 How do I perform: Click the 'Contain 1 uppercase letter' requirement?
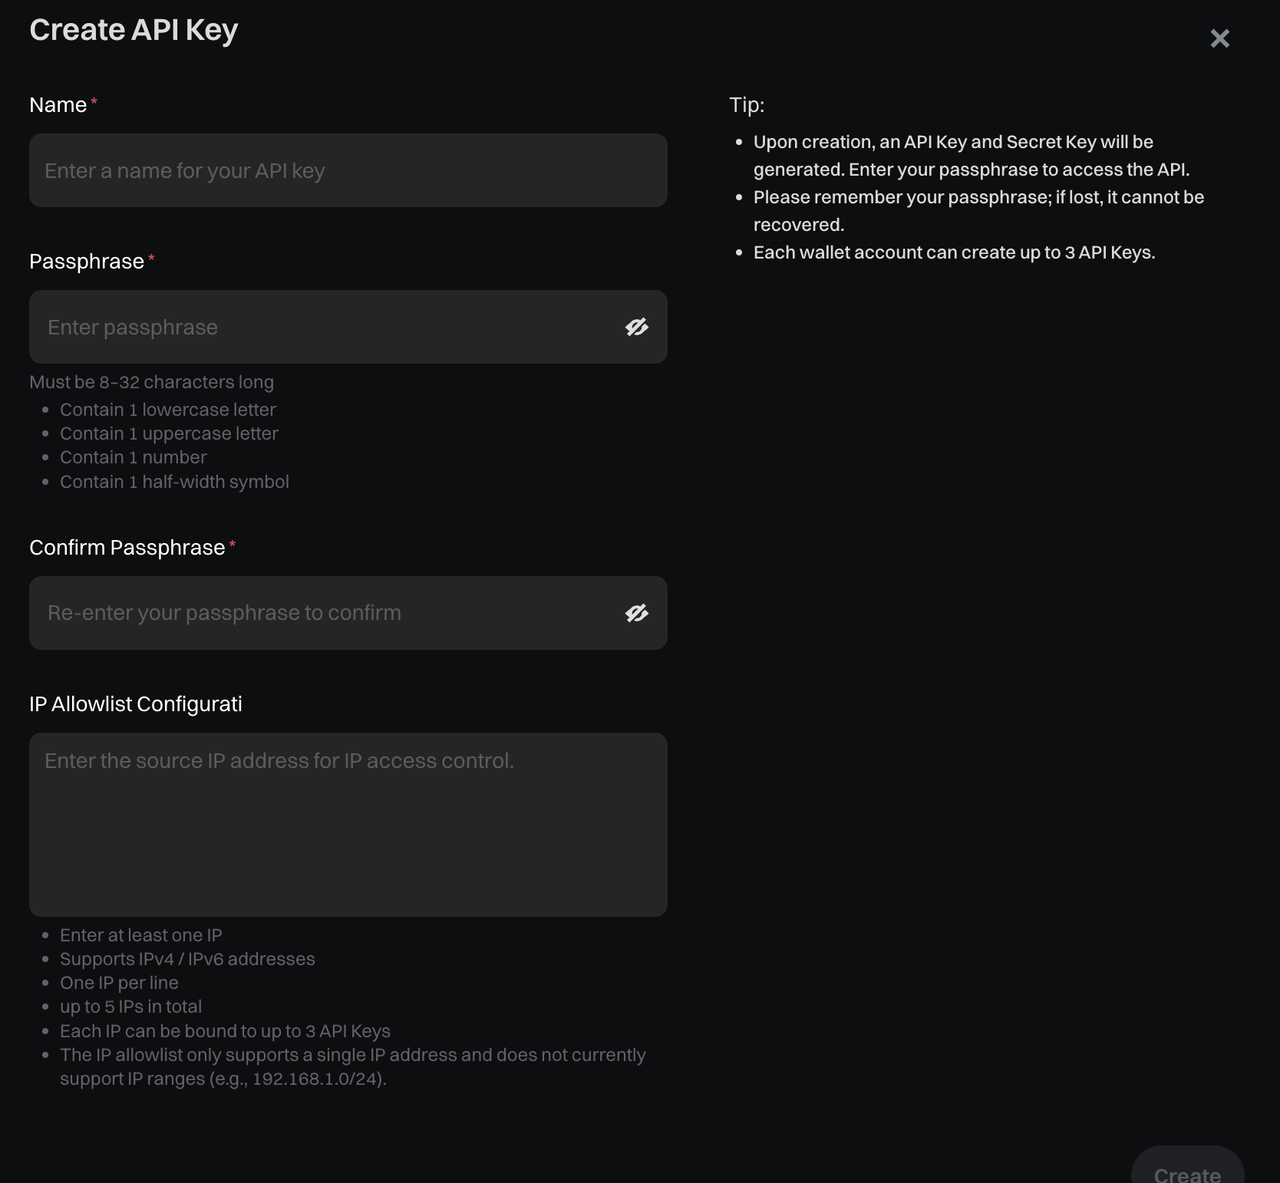[x=168, y=434]
